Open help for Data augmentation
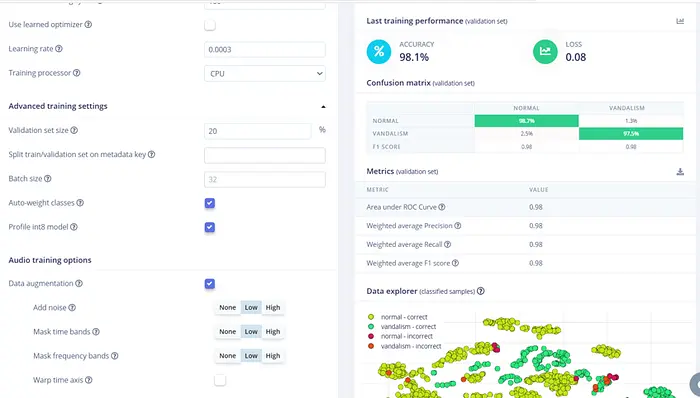This screenshot has width=700, height=398. pyautogui.click(x=79, y=283)
